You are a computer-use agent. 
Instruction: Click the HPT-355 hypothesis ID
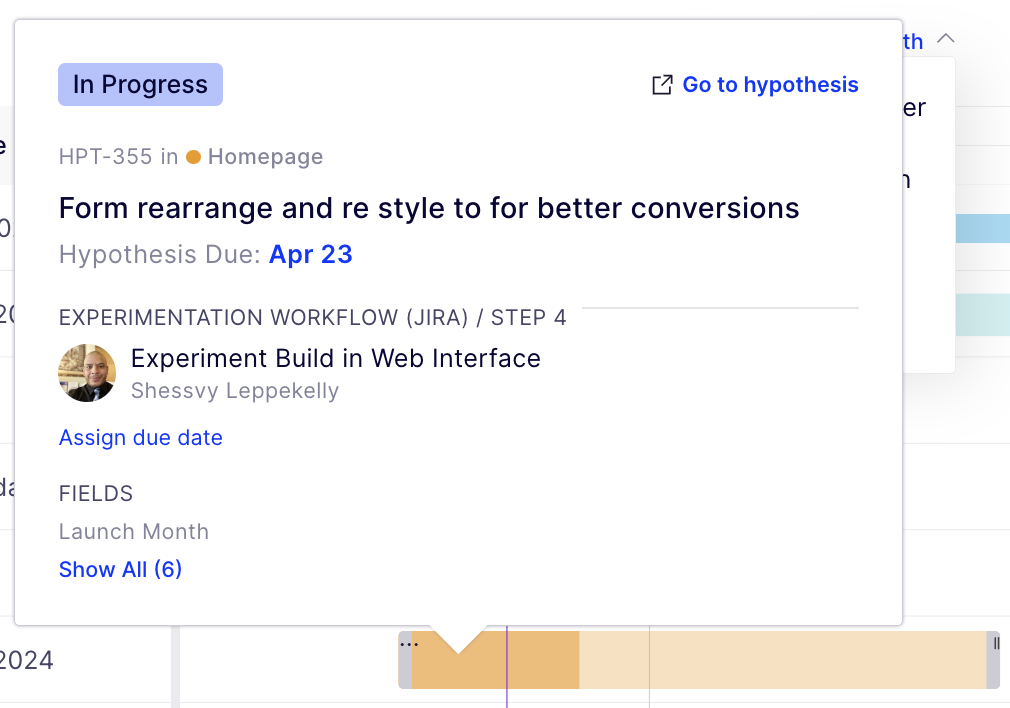(x=106, y=157)
